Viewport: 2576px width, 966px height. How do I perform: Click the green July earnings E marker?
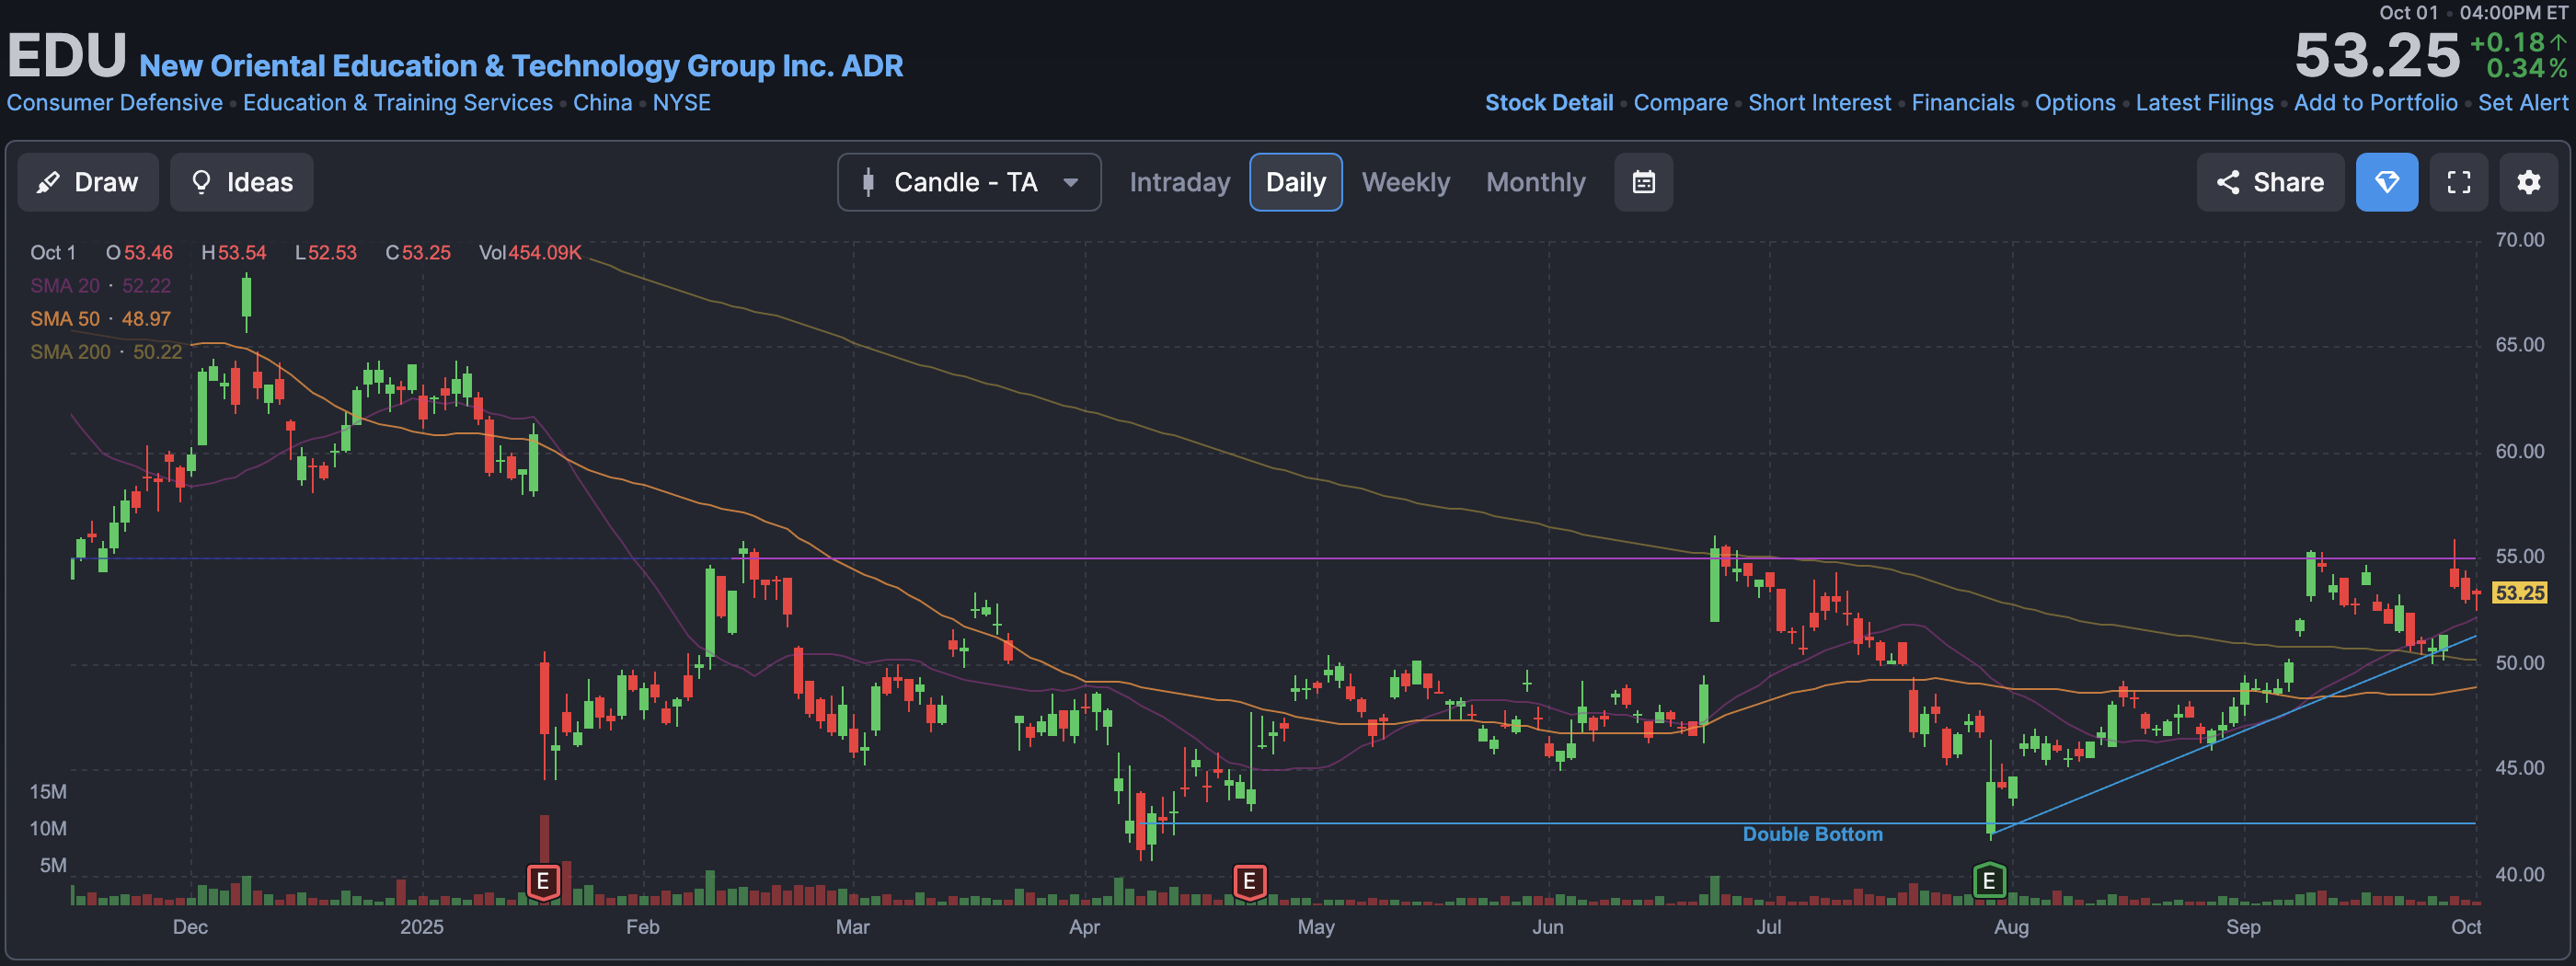[1989, 880]
